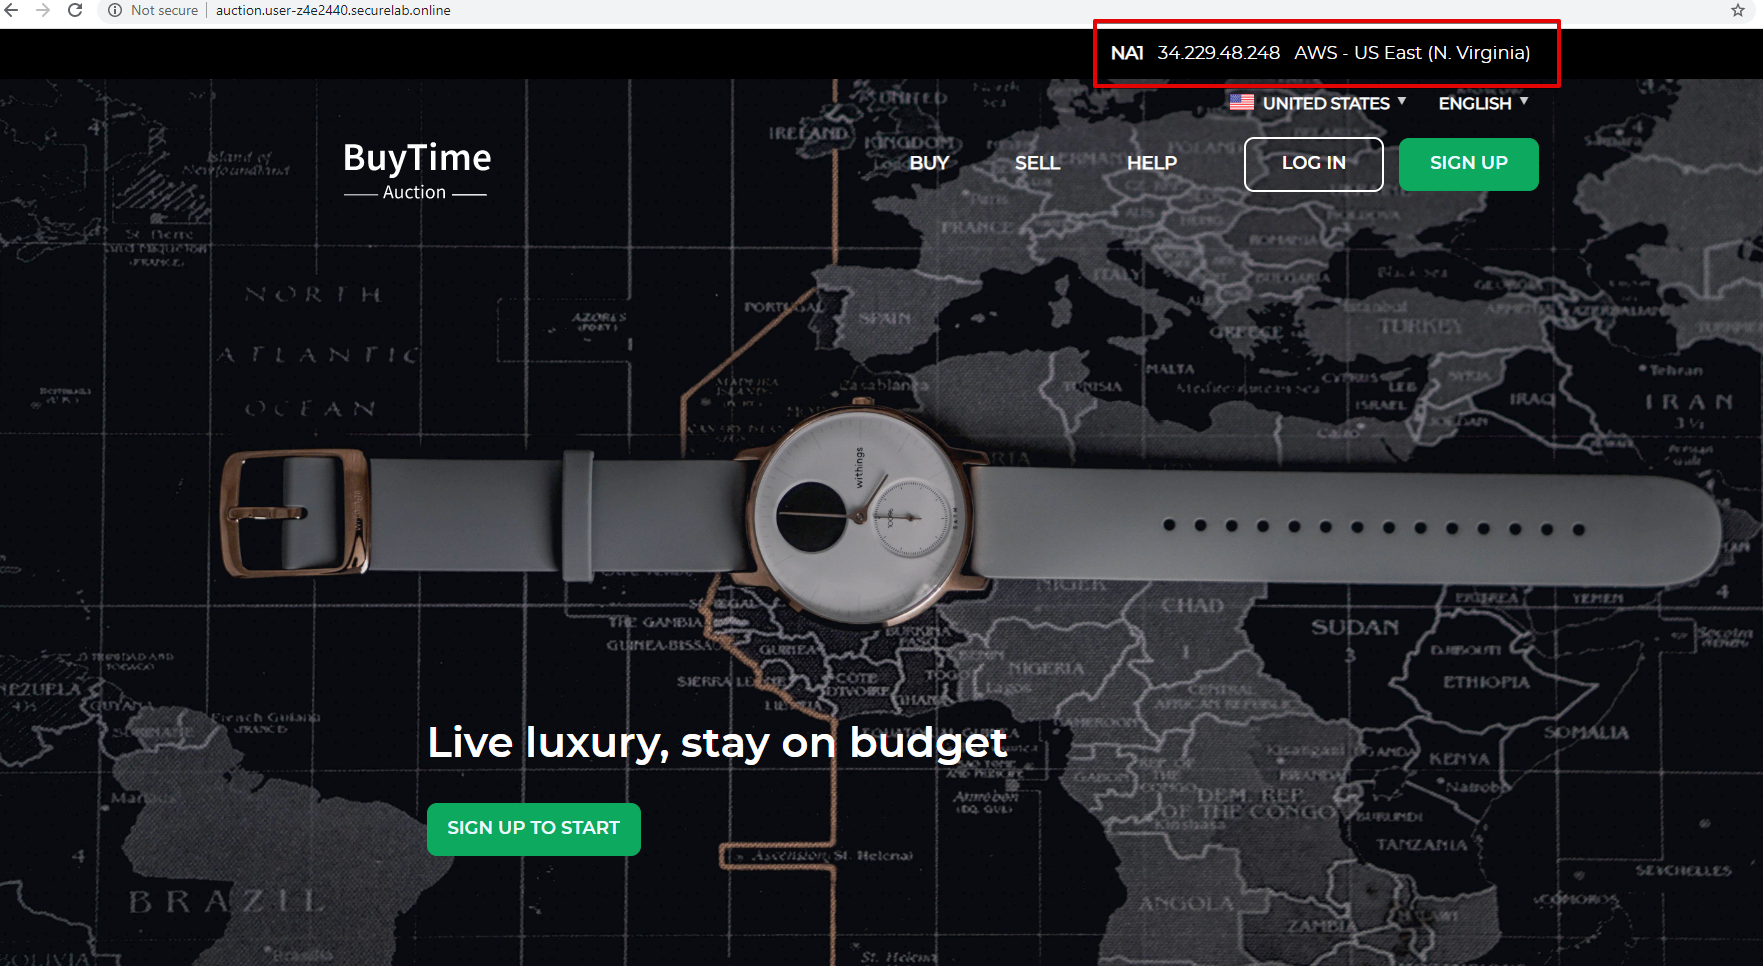Click the 34.229.48.248 IP address text

point(1219,53)
